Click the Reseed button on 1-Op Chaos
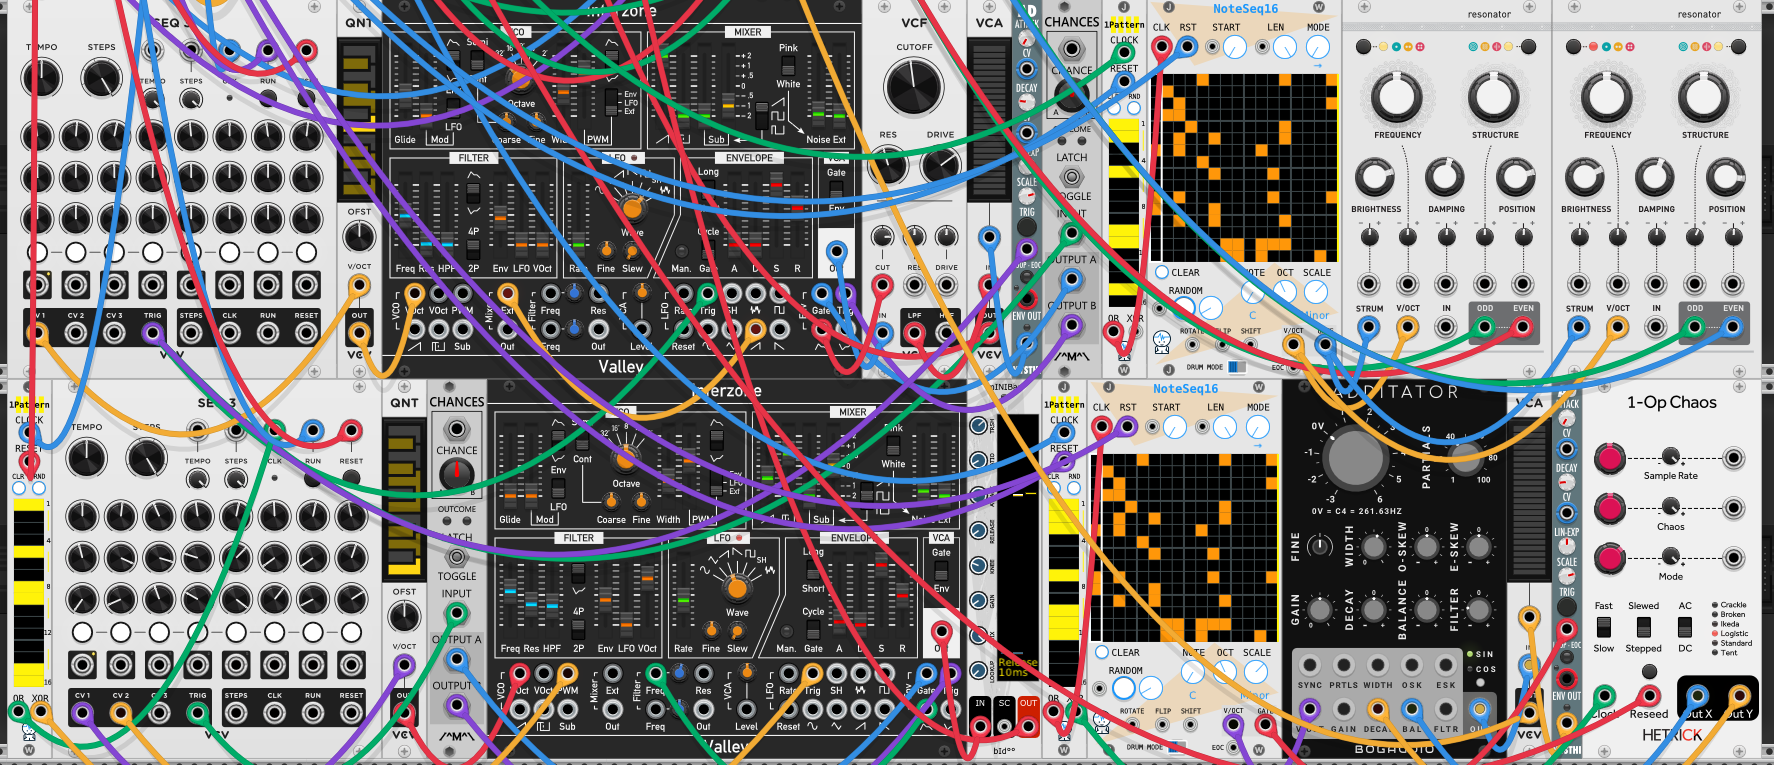1774x765 pixels. [1649, 672]
